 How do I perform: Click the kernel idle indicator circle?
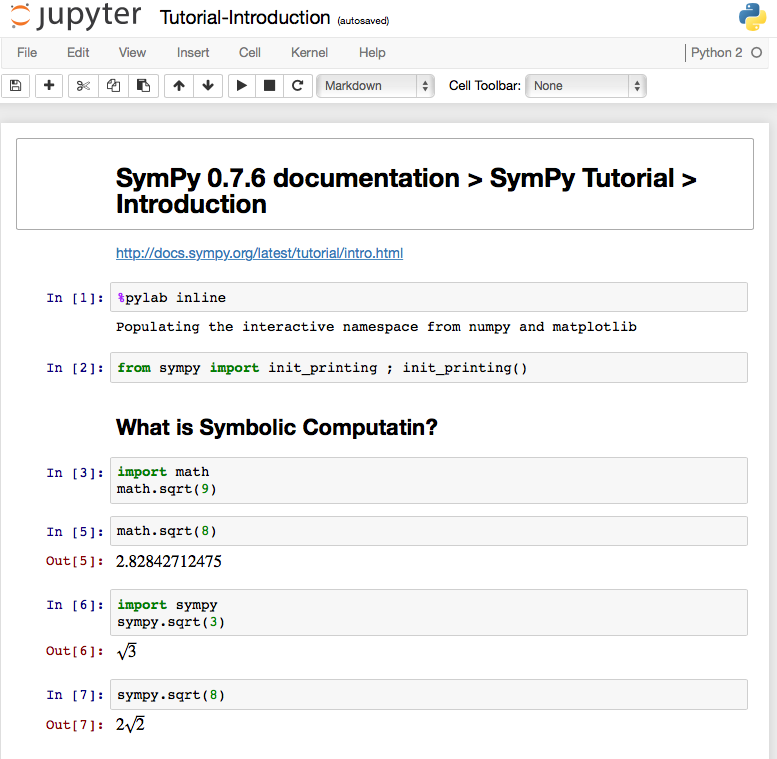756,53
